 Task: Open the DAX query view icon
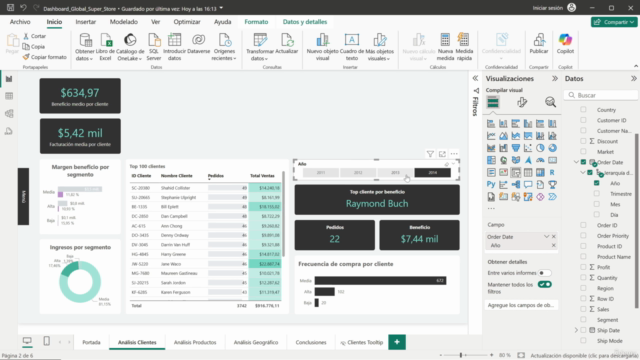point(9,131)
